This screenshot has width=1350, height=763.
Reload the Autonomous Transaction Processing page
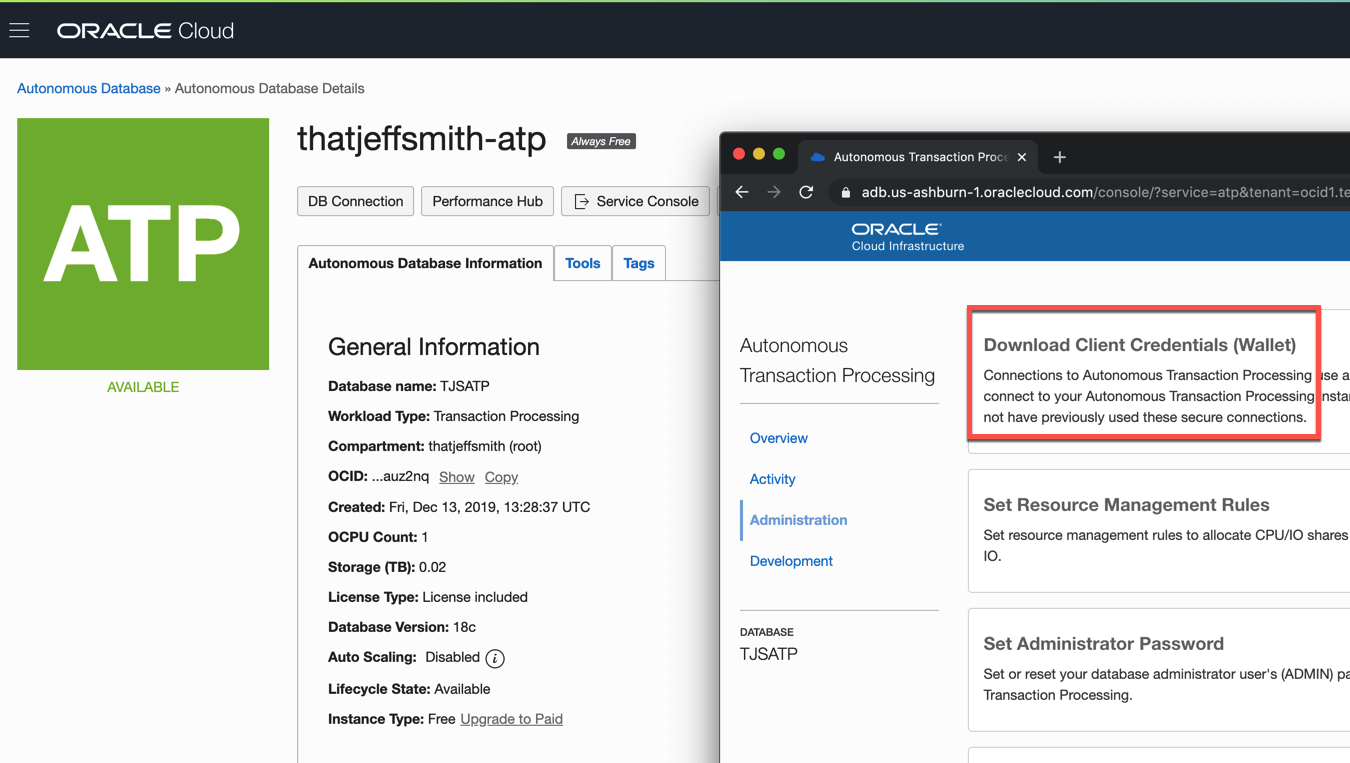point(806,192)
